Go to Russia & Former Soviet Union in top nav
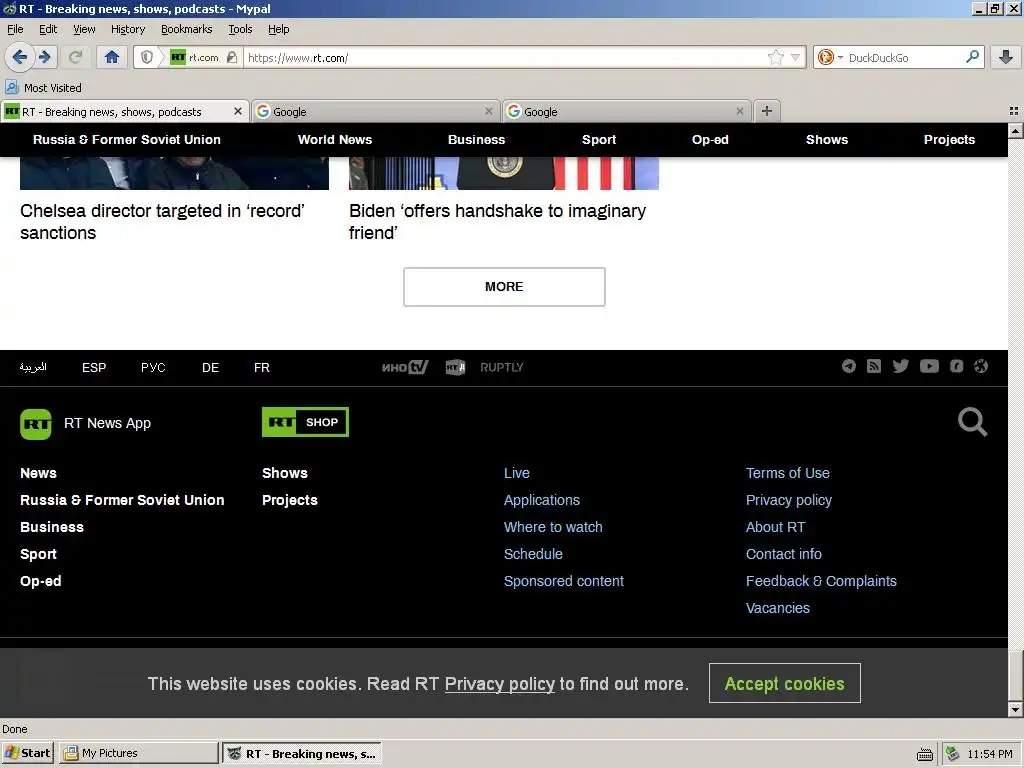This screenshot has height=768, width=1024. [x=127, y=139]
